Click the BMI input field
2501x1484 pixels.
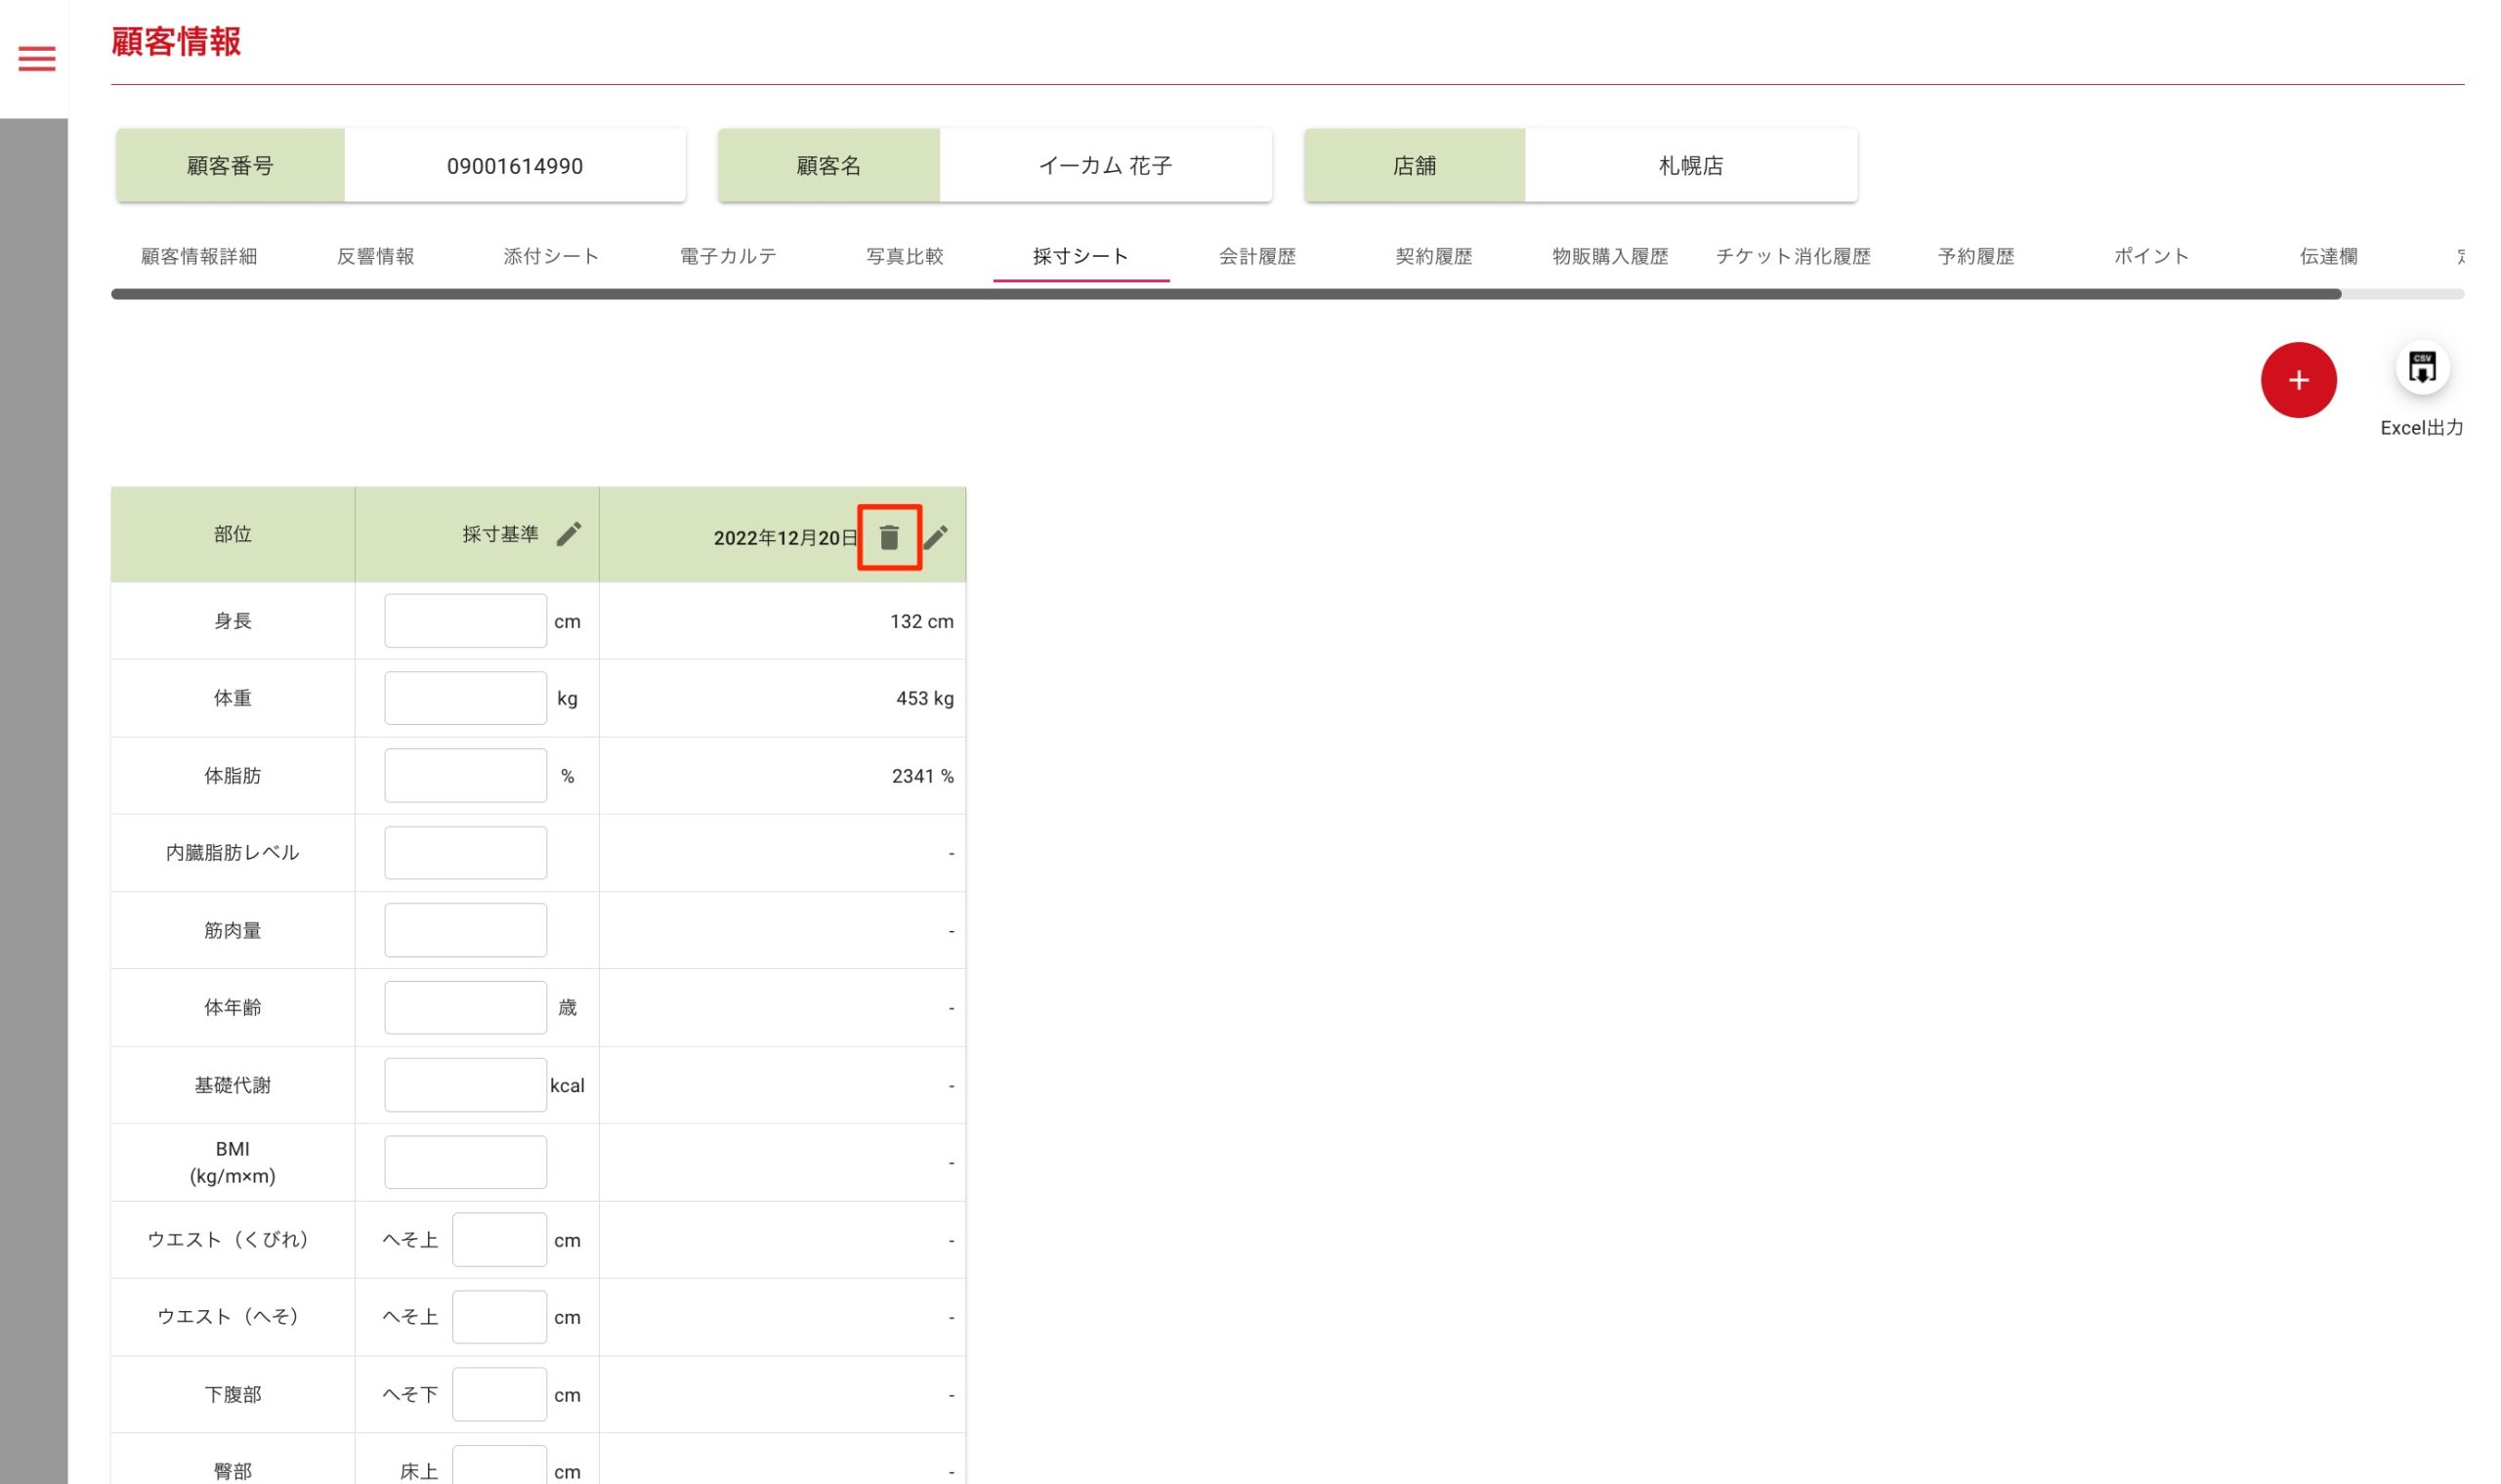[x=465, y=1162]
